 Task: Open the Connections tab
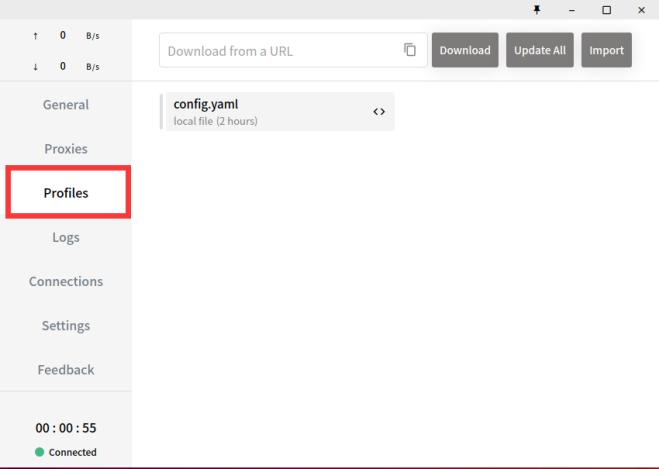[x=66, y=281]
